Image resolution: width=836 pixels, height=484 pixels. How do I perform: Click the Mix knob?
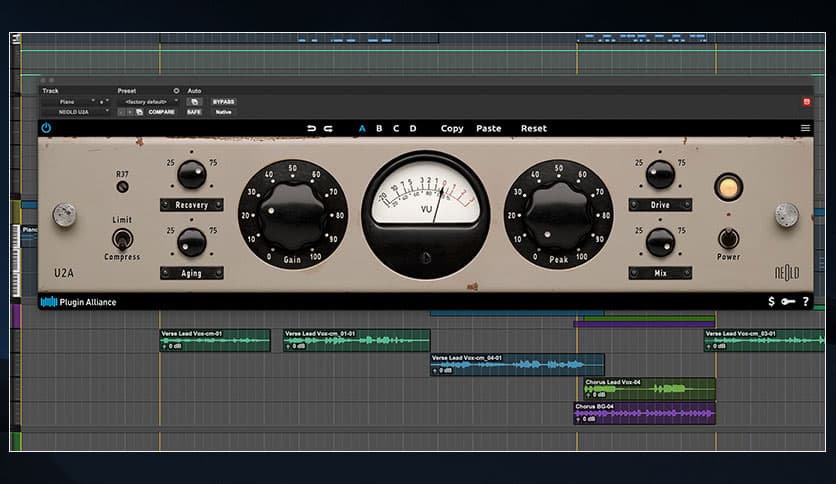(x=660, y=243)
